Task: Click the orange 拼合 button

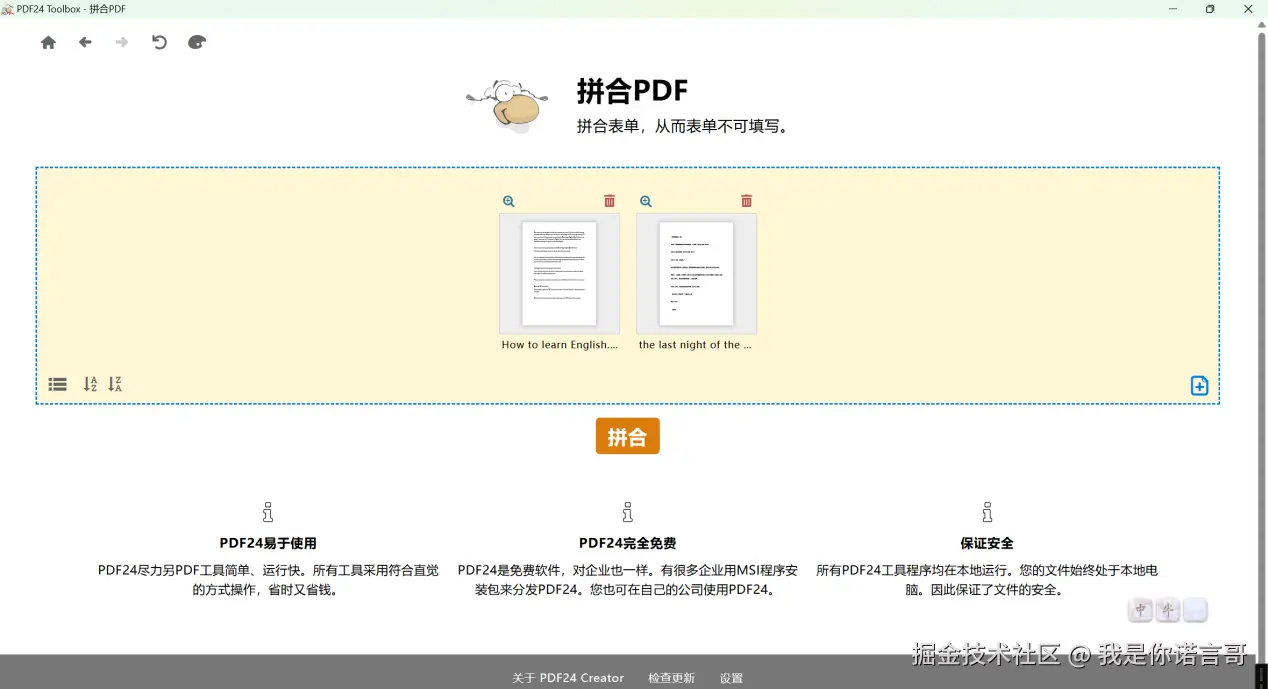Action: (627, 436)
